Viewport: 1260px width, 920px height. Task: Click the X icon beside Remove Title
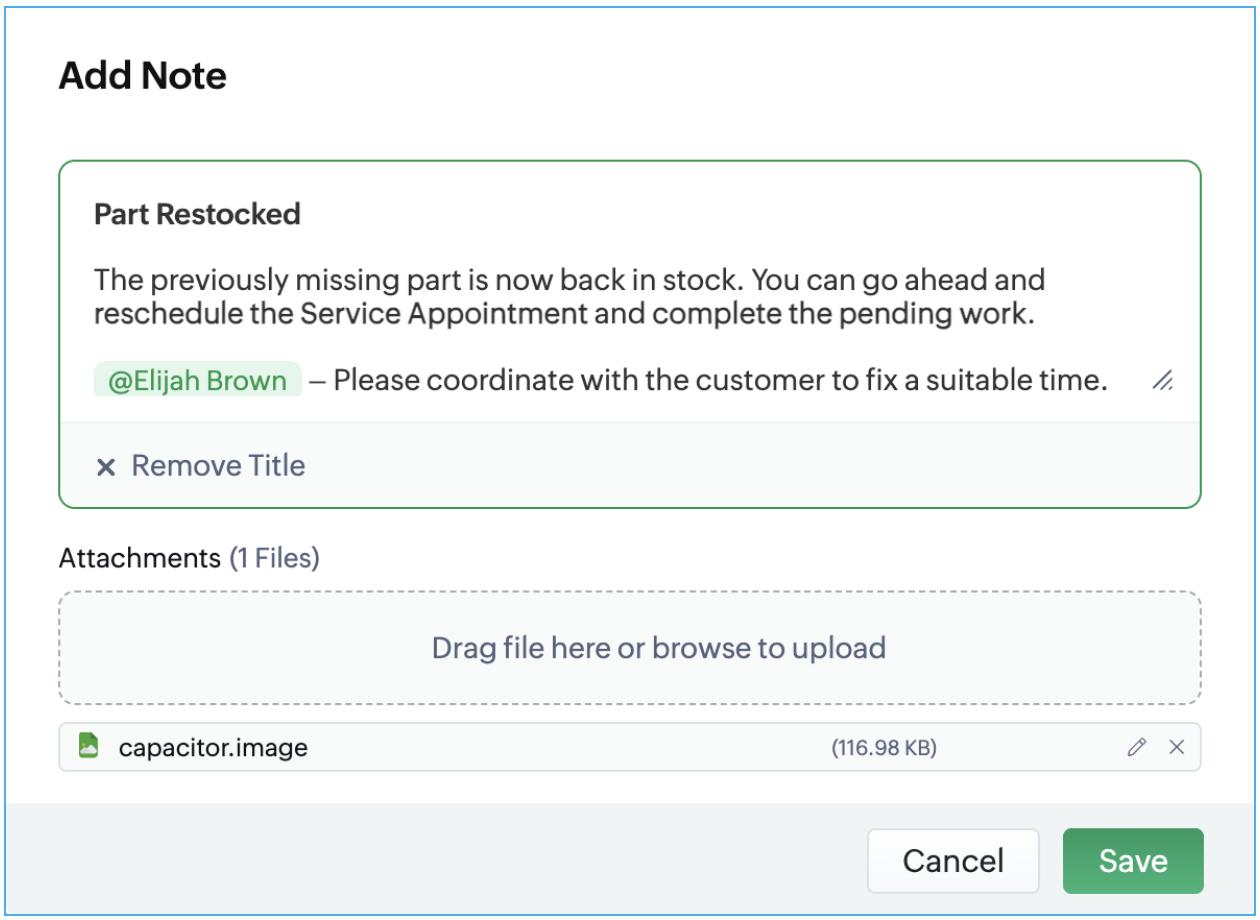[x=106, y=467]
